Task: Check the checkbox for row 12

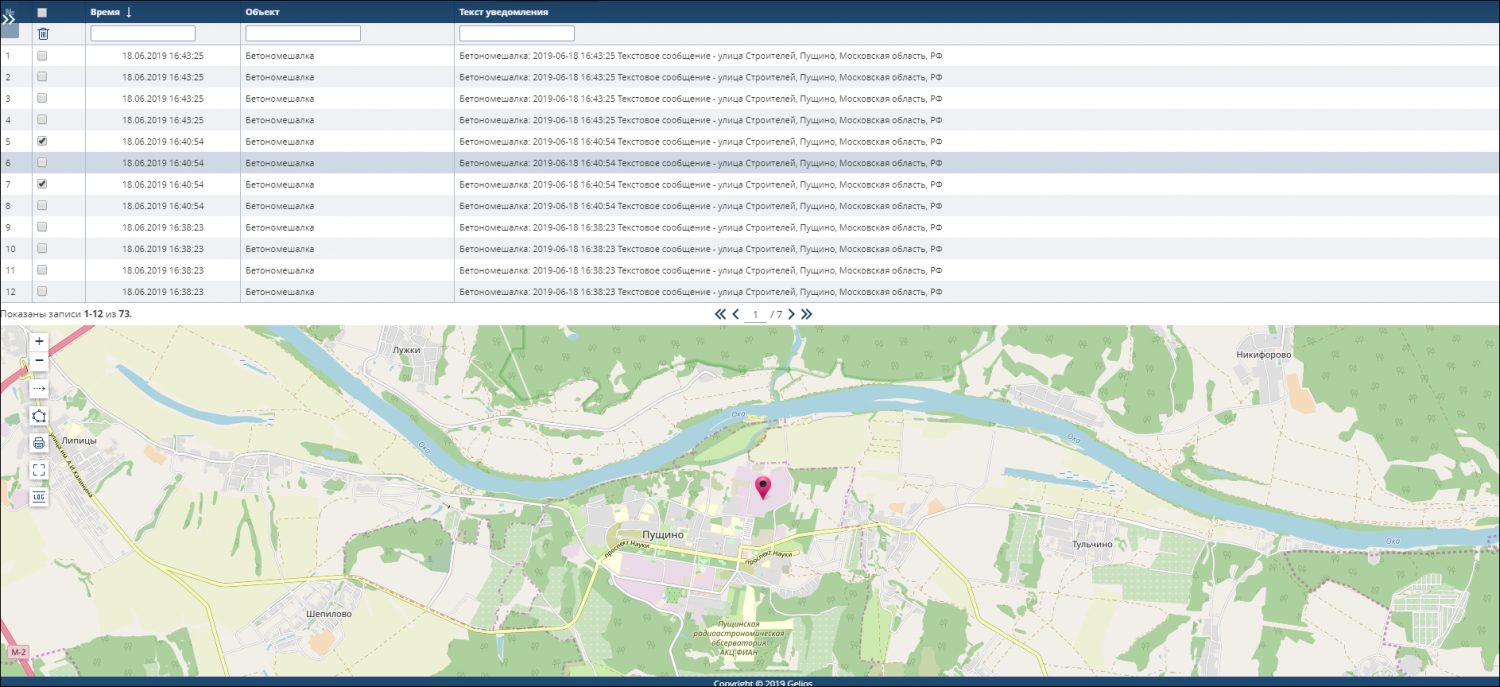Action: click(42, 292)
